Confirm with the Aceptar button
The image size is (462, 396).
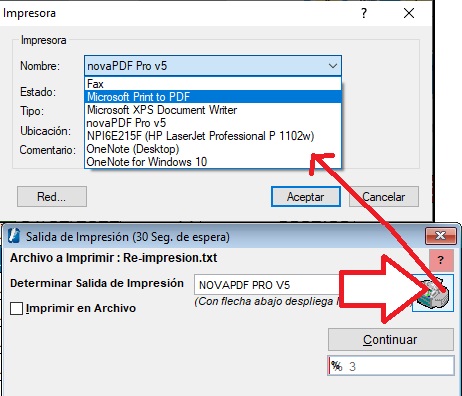point(306,197)
